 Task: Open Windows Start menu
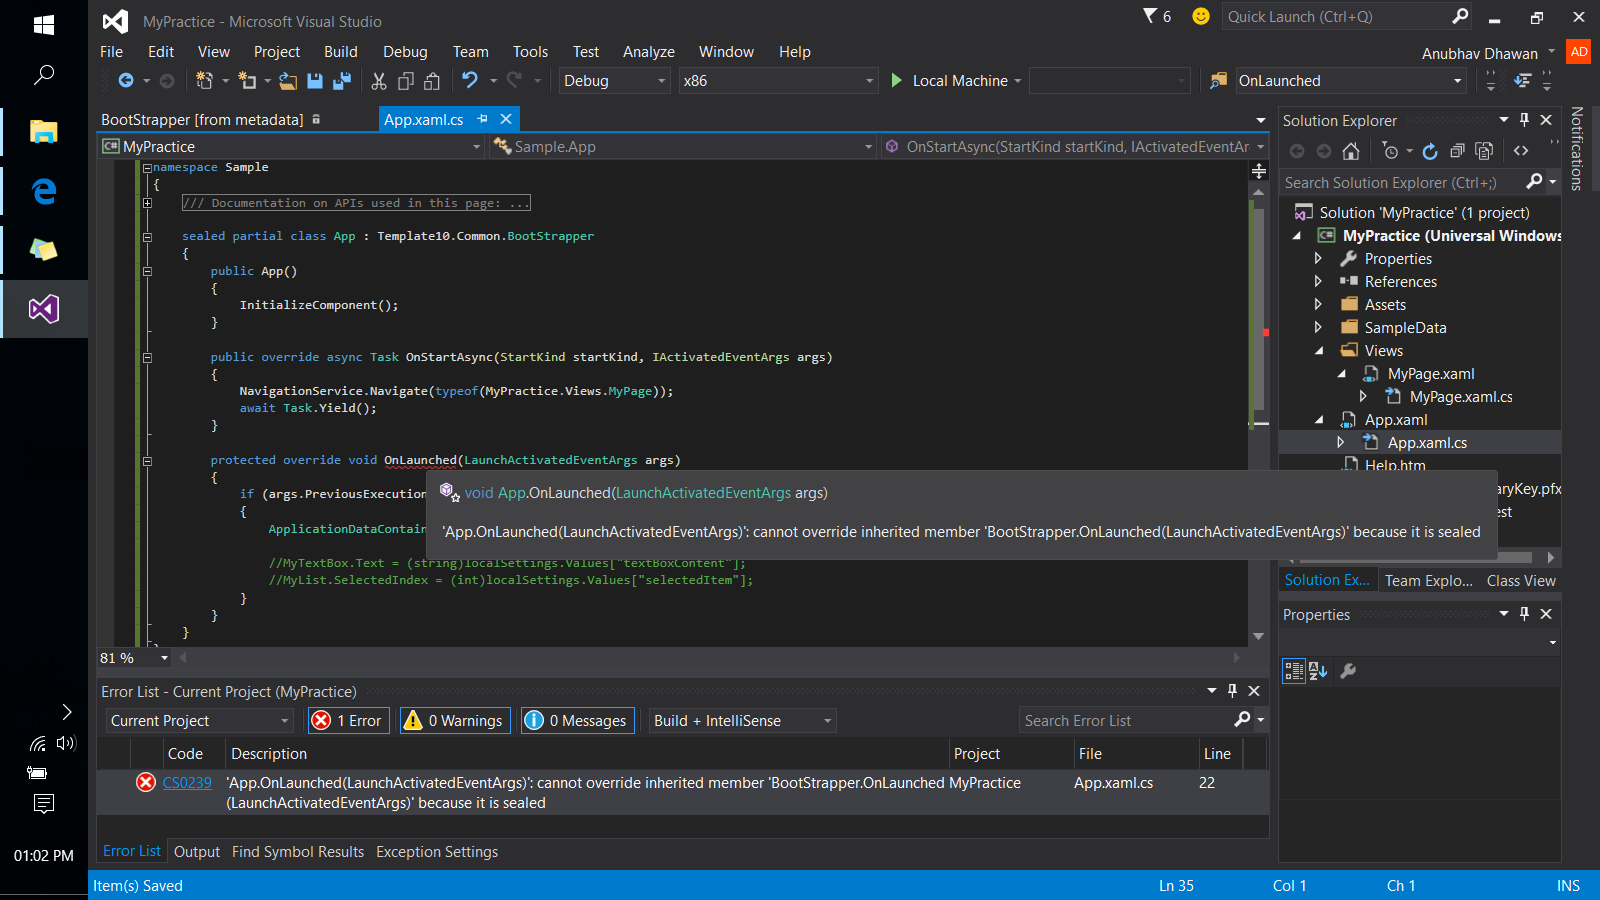(x=44, y=25)
